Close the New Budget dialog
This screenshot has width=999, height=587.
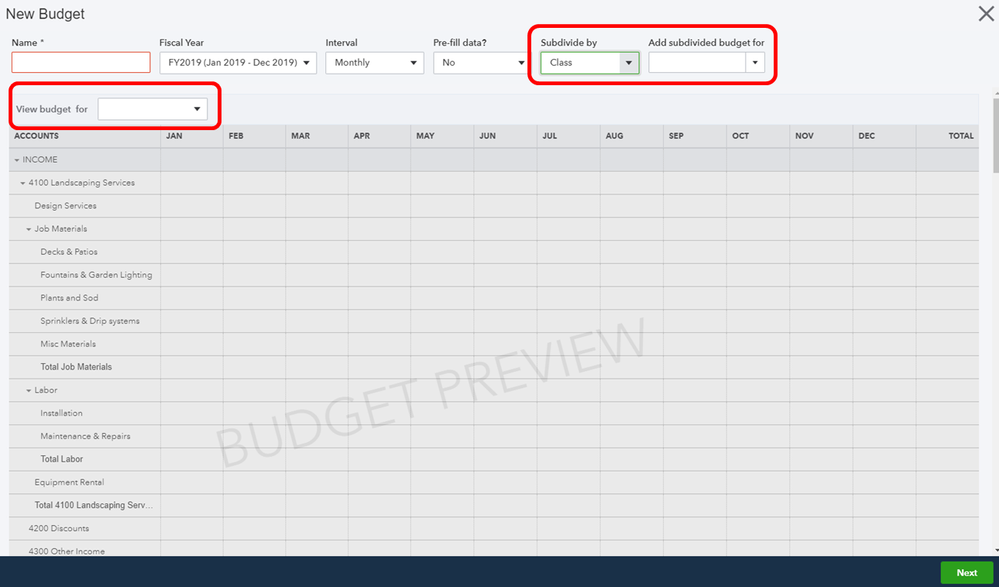pyautogui.click(x=986, y=14)
